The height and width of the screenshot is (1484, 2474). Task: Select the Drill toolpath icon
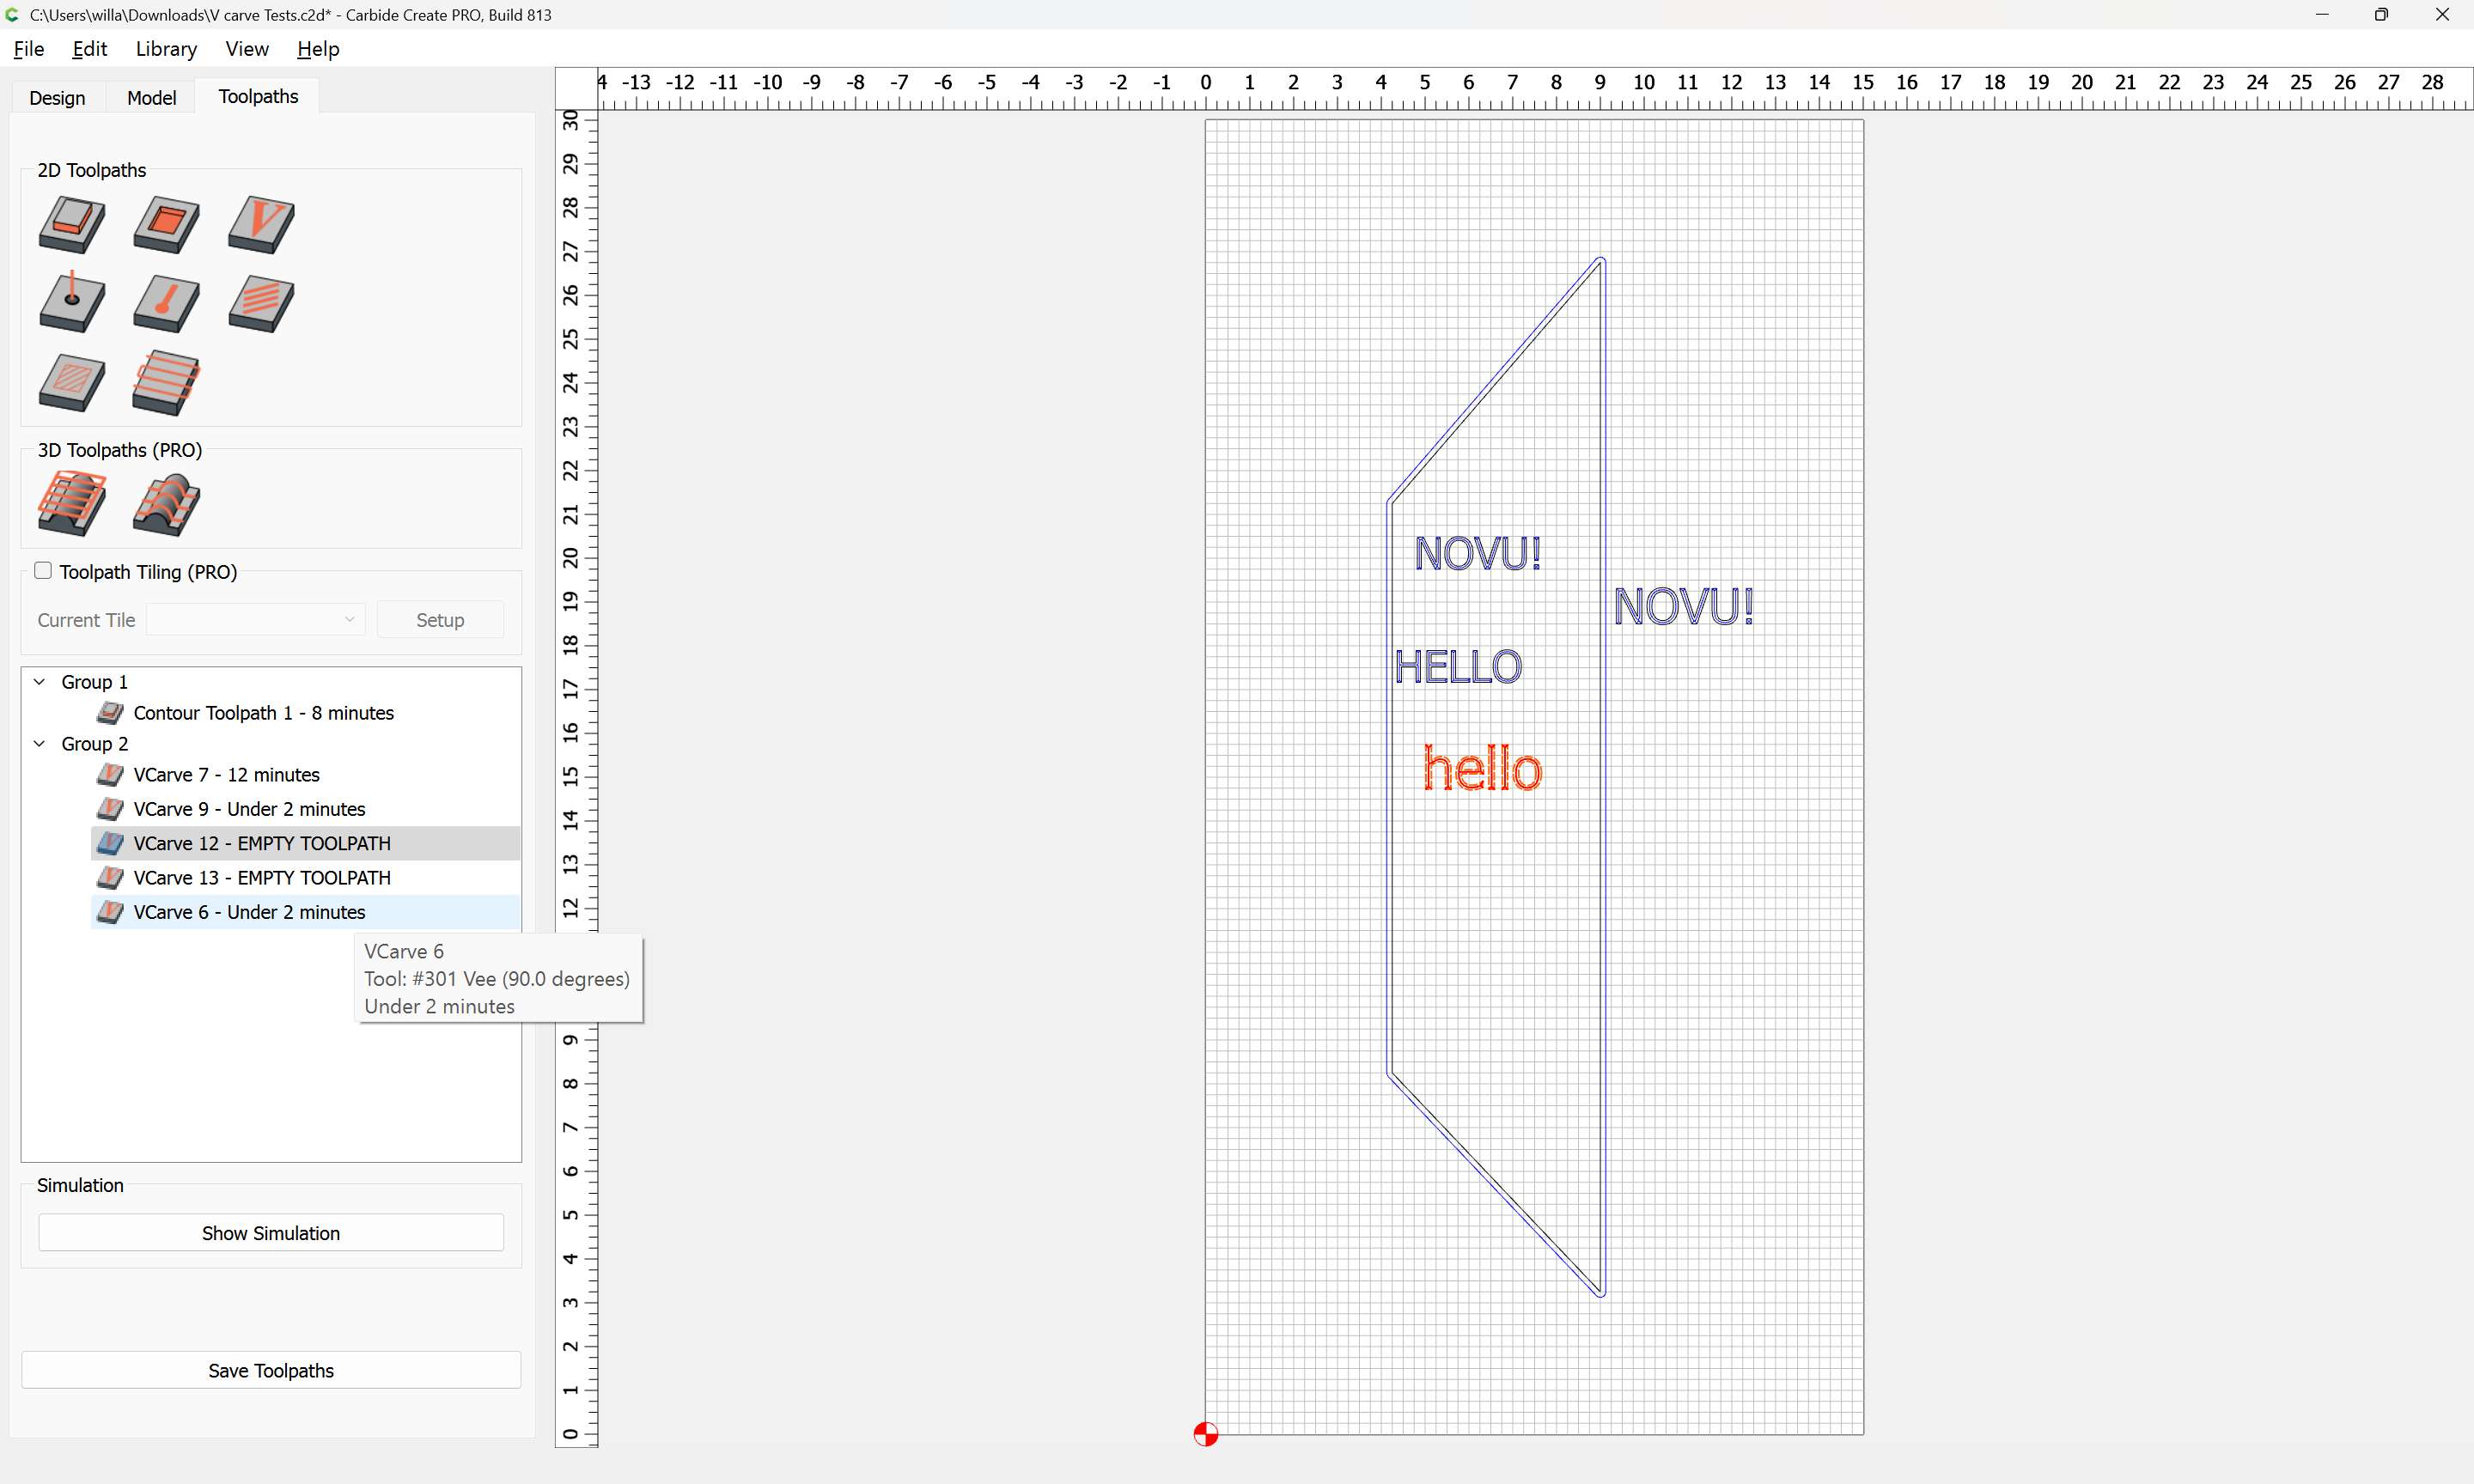point(72,303)
